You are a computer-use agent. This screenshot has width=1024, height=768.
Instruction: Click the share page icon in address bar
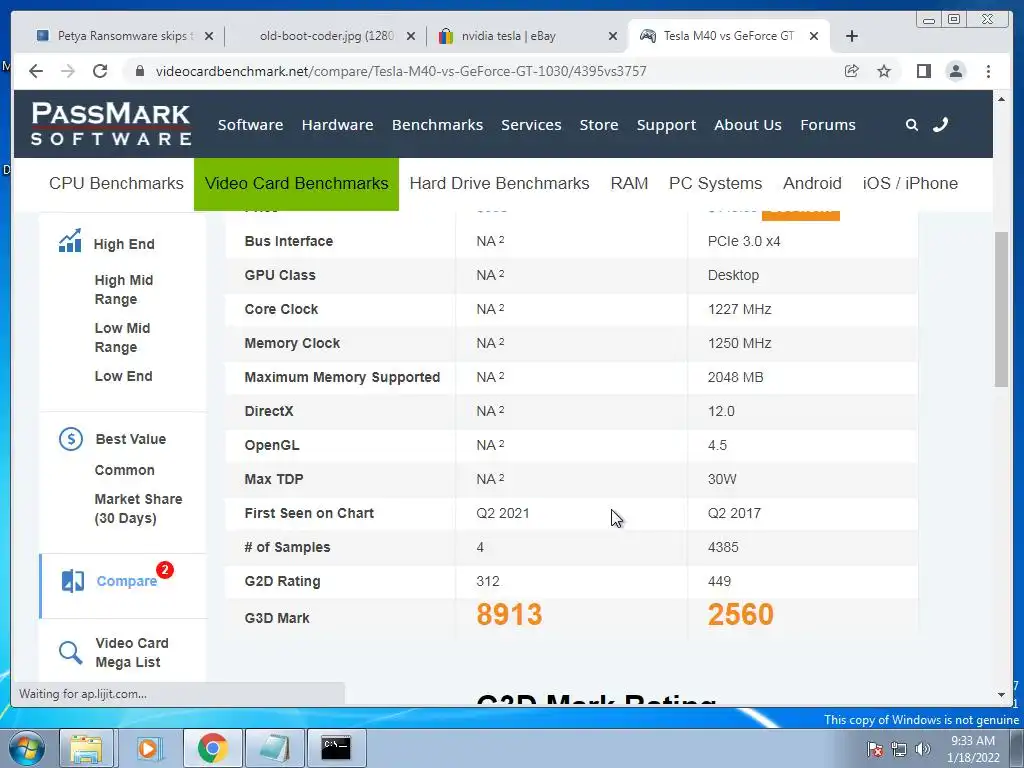852,71
